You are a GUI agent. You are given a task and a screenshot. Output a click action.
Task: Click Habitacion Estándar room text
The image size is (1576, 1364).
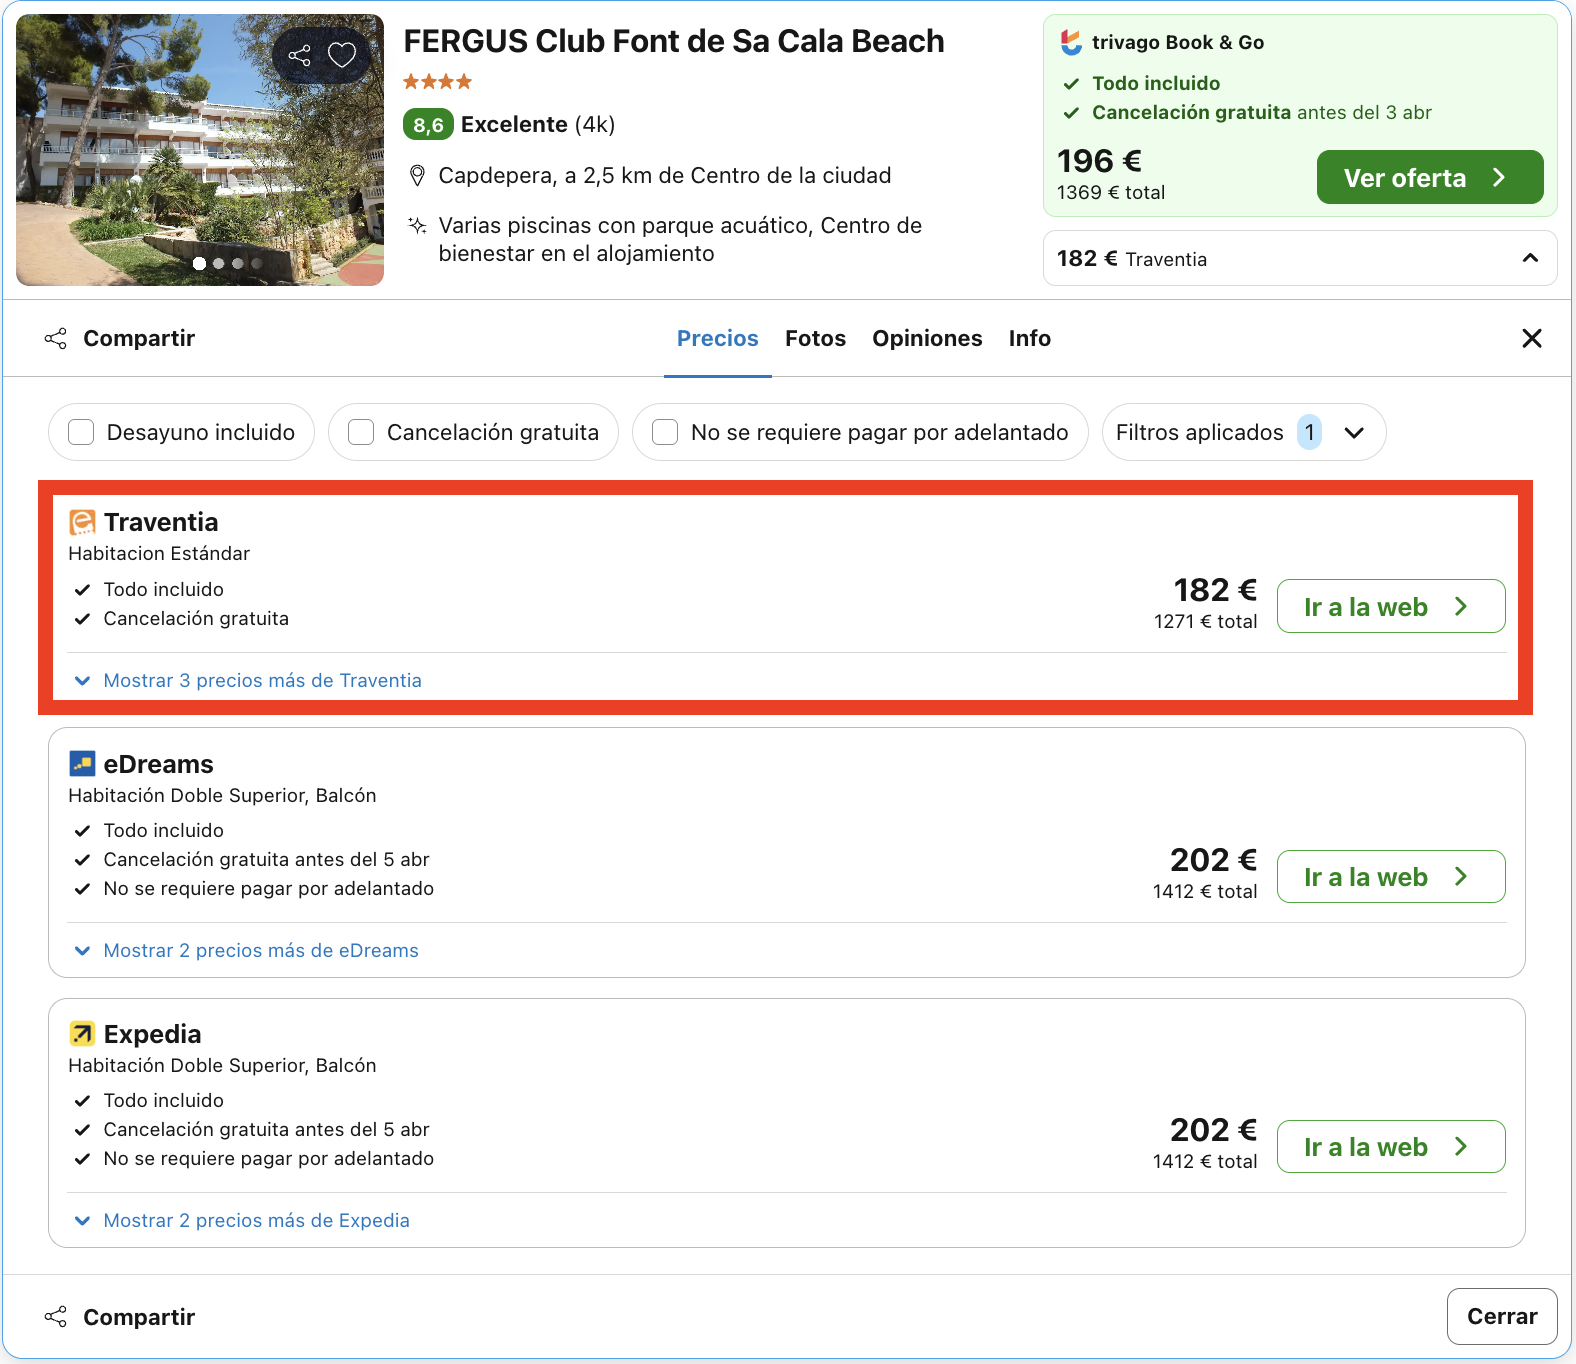159,553
